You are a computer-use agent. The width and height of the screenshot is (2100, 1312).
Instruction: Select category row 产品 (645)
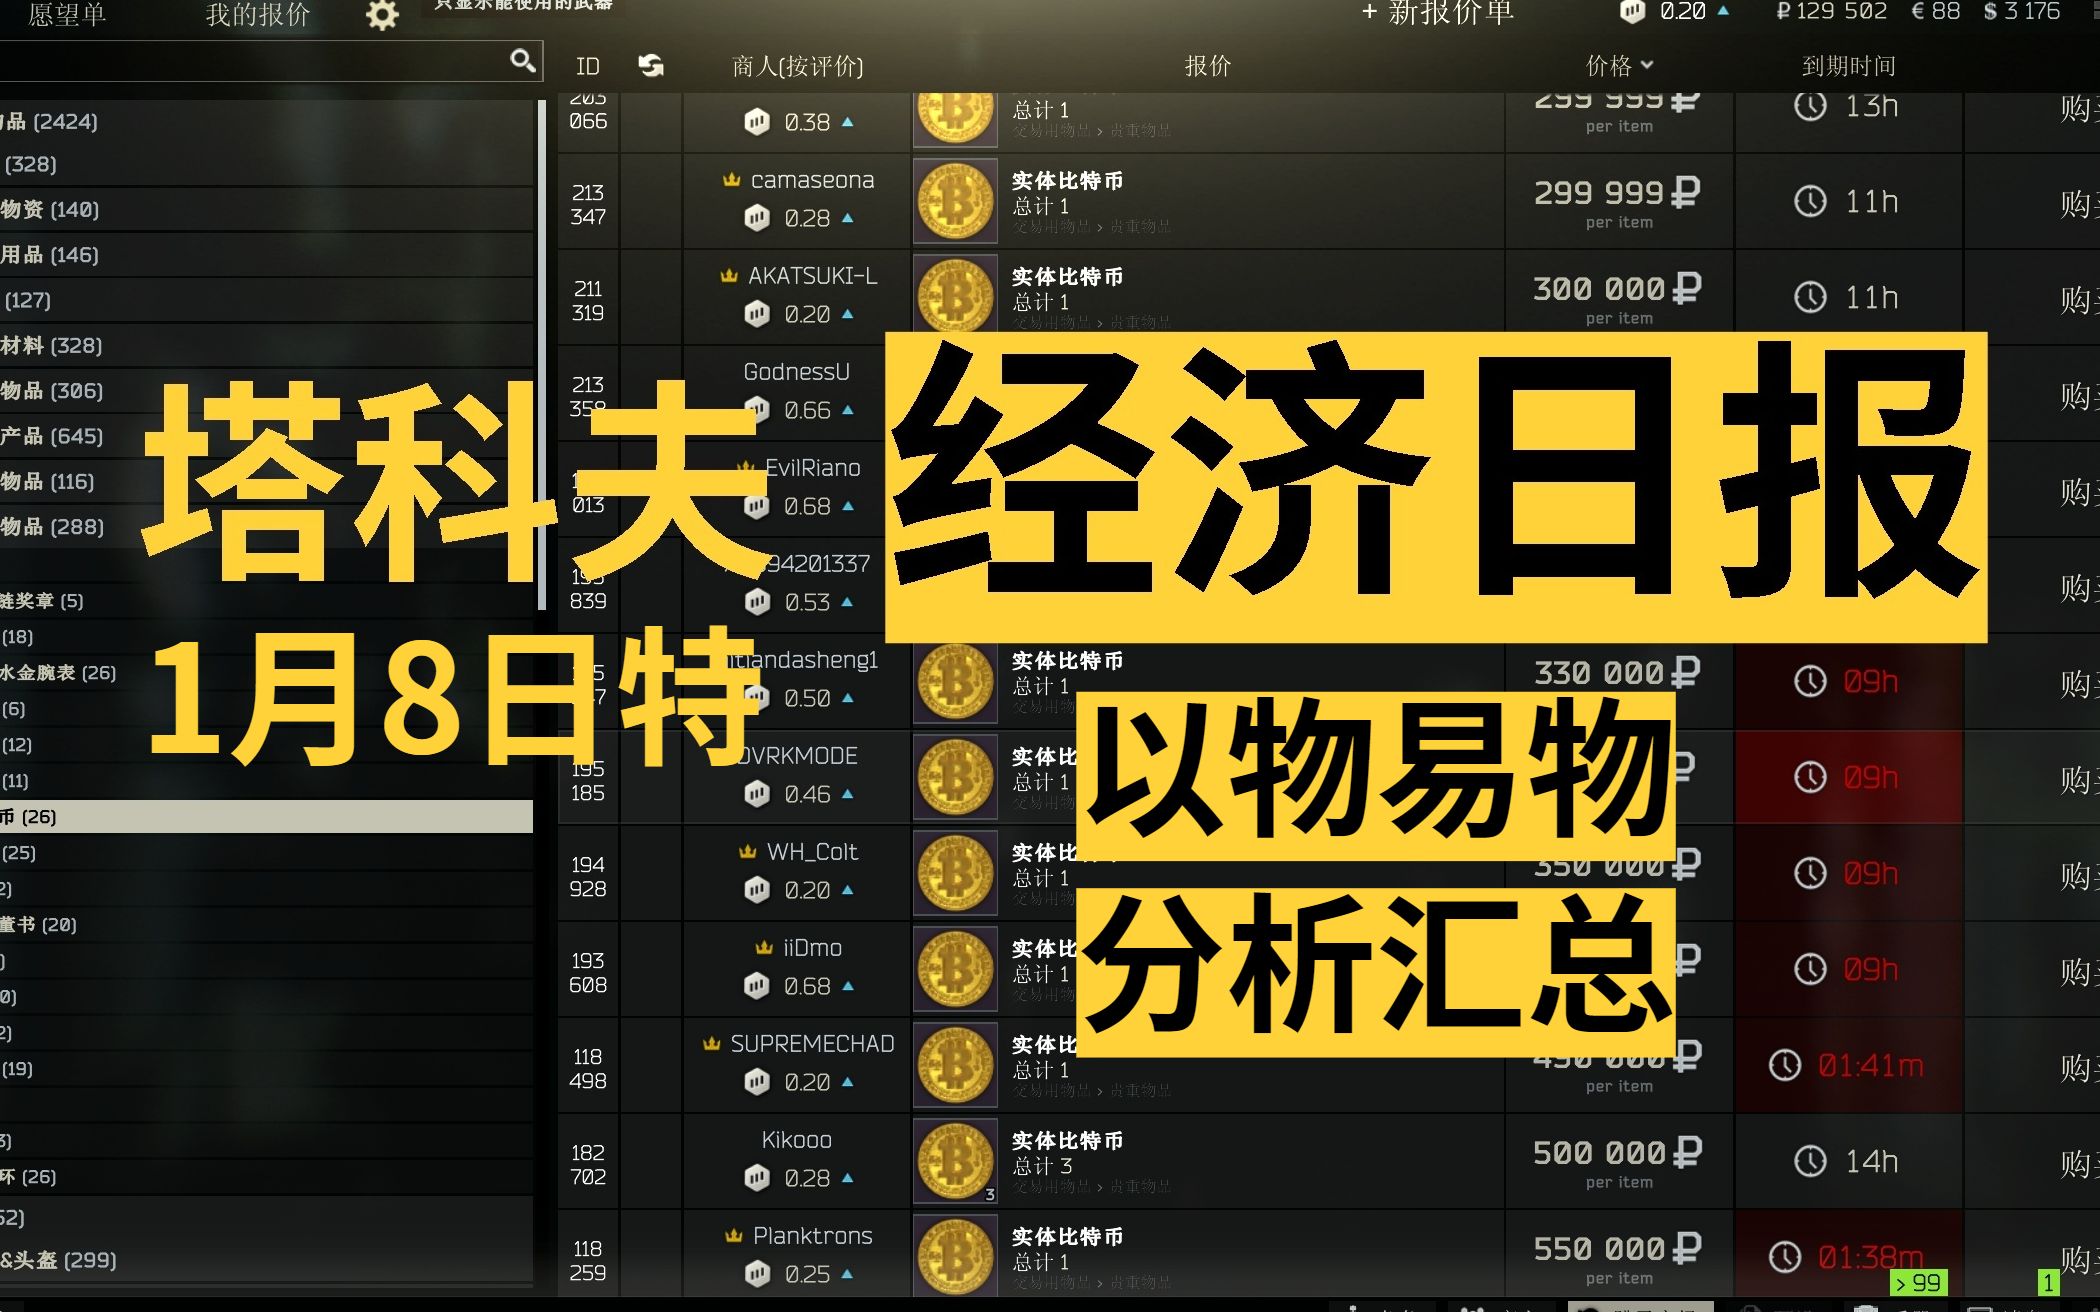266,435
